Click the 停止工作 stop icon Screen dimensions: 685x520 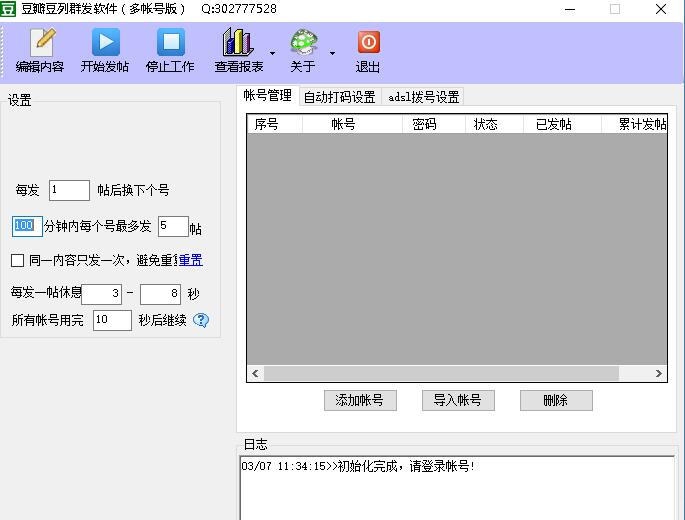tap(170, 43)
